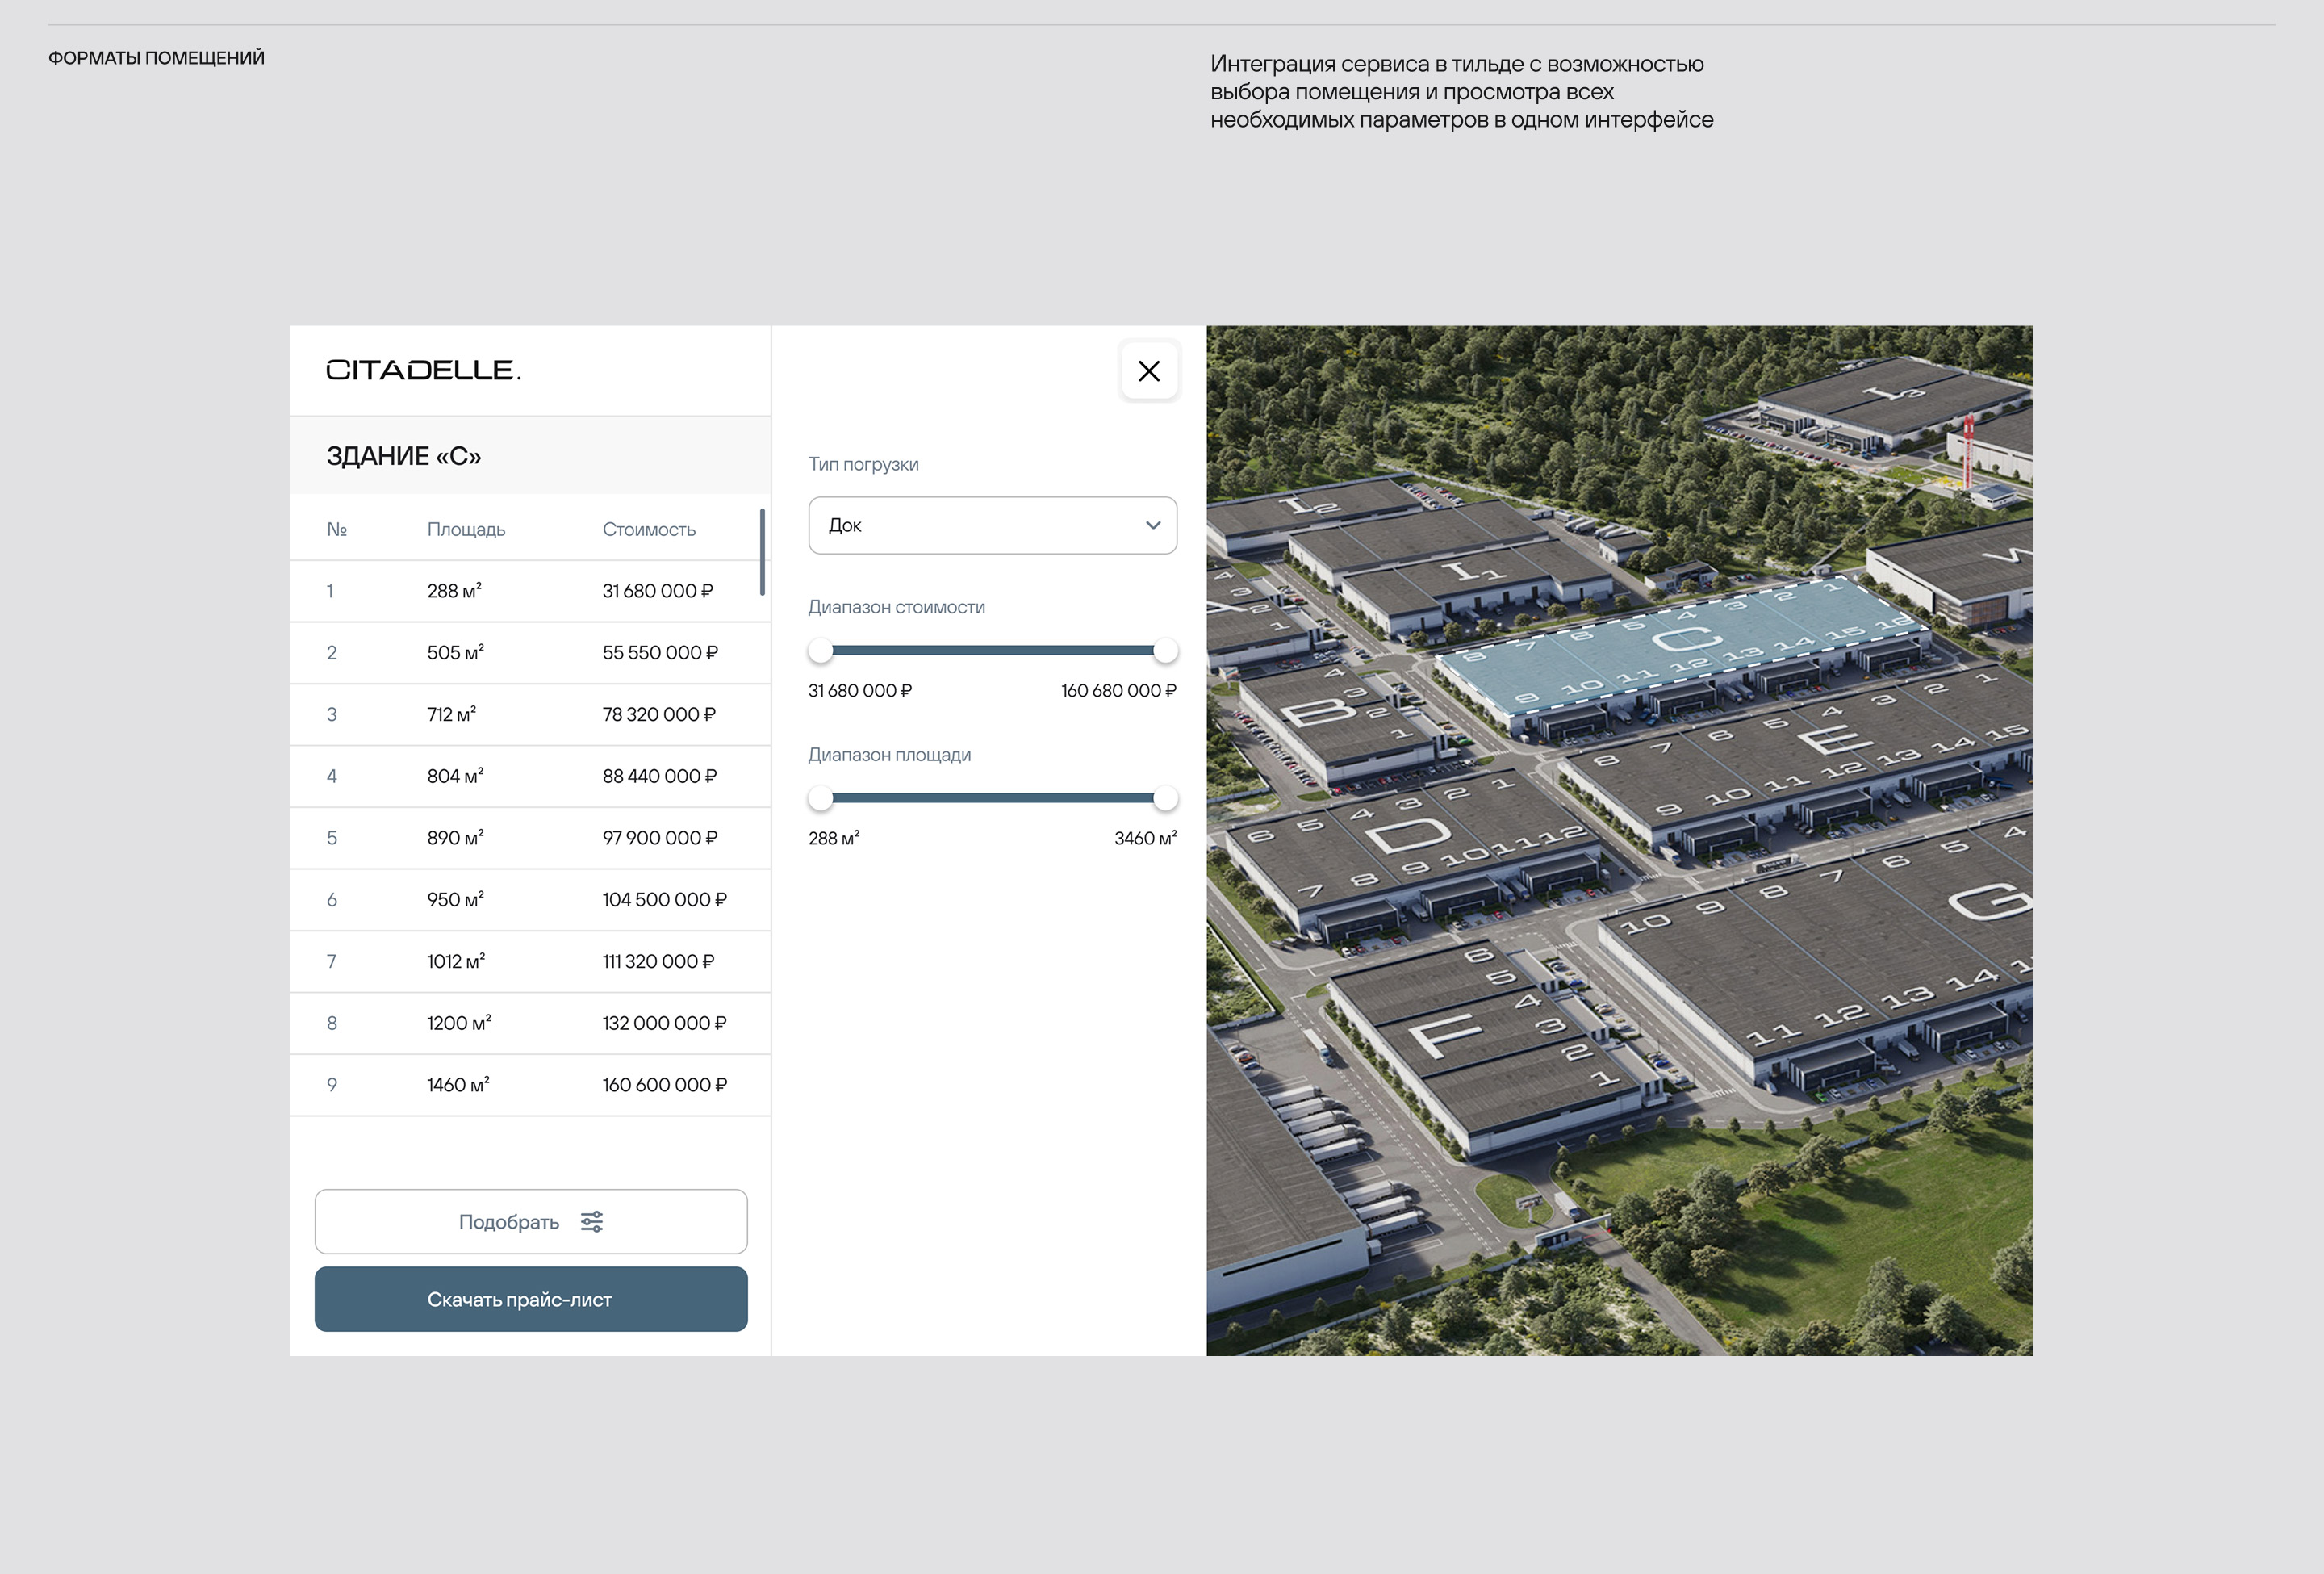
Task: Click the Стоимость column header
Action: [x=648, y=529]
